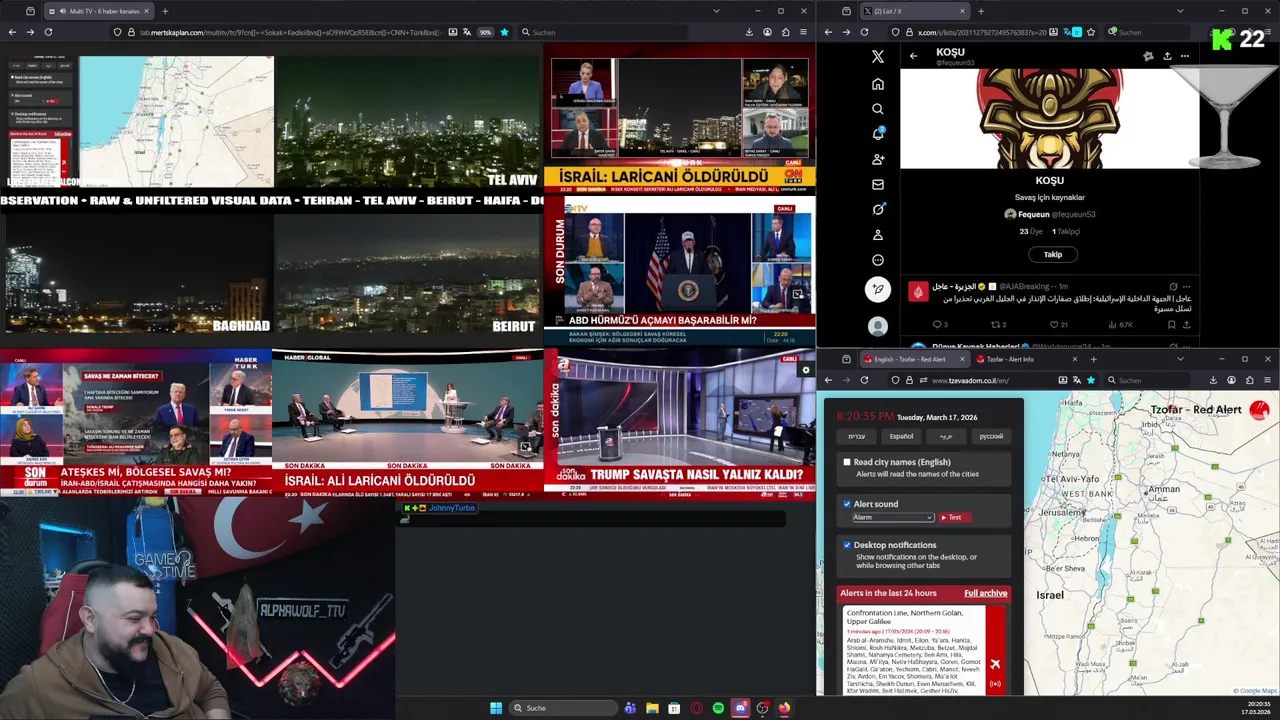The width and height of the screenshot is (1280, 720).
Task: Click the Beirut live camera tile
Action: [408, 273]
